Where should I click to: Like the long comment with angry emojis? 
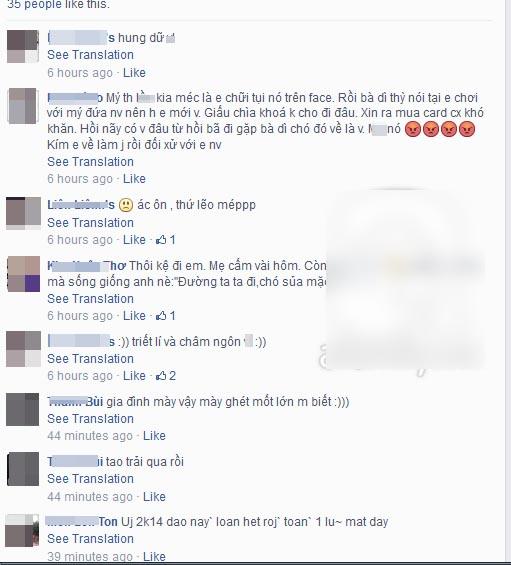134,179
